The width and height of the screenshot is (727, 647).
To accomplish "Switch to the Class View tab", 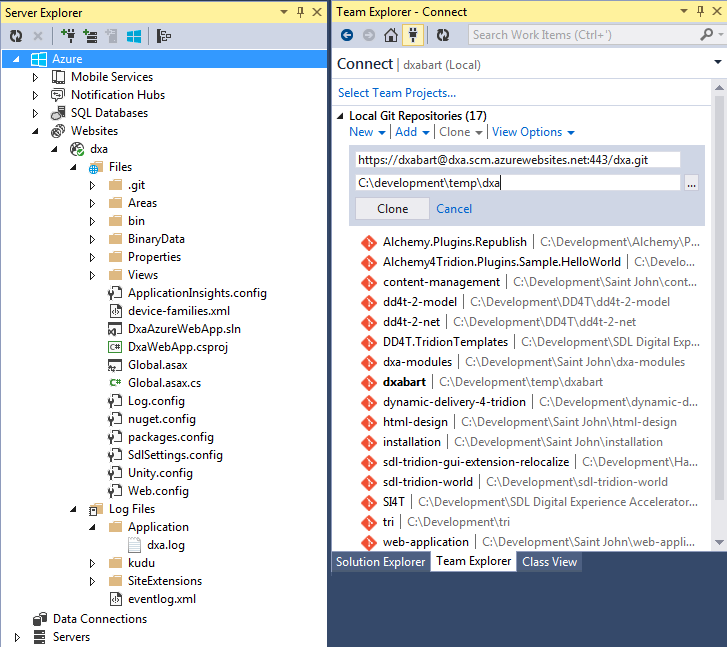I will pos(549,562).
